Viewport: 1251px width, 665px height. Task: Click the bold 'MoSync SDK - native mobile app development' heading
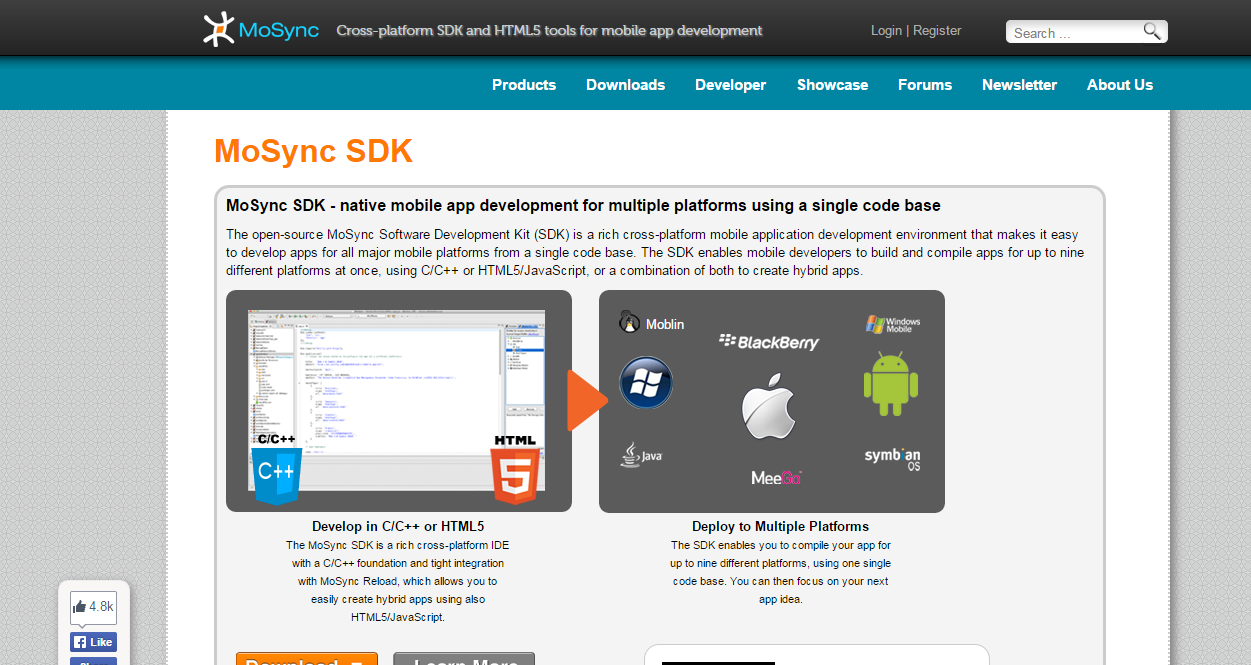coord(583,206)
